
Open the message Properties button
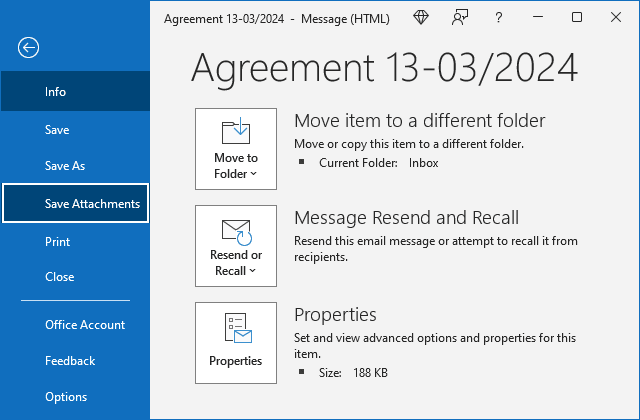[236, 343]
